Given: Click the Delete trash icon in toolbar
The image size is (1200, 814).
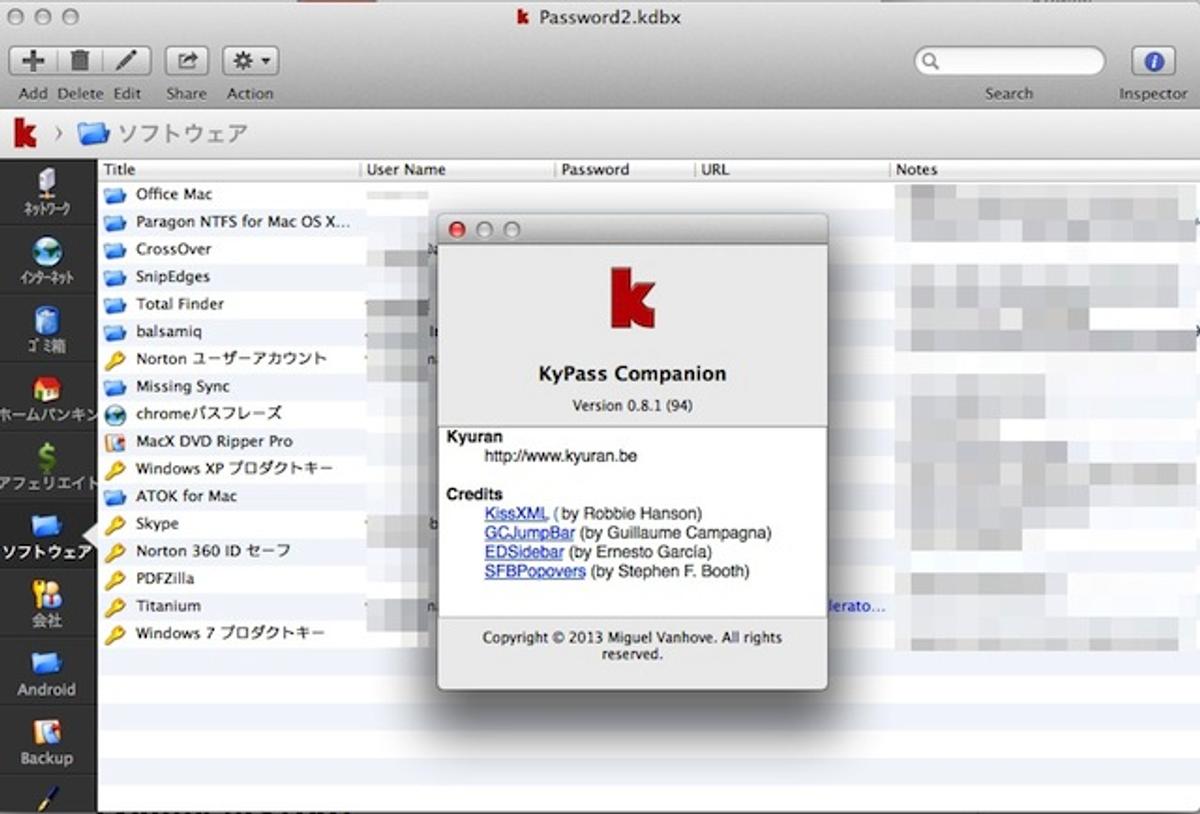Looking at the screenshot, I should [x=80, y=61].
